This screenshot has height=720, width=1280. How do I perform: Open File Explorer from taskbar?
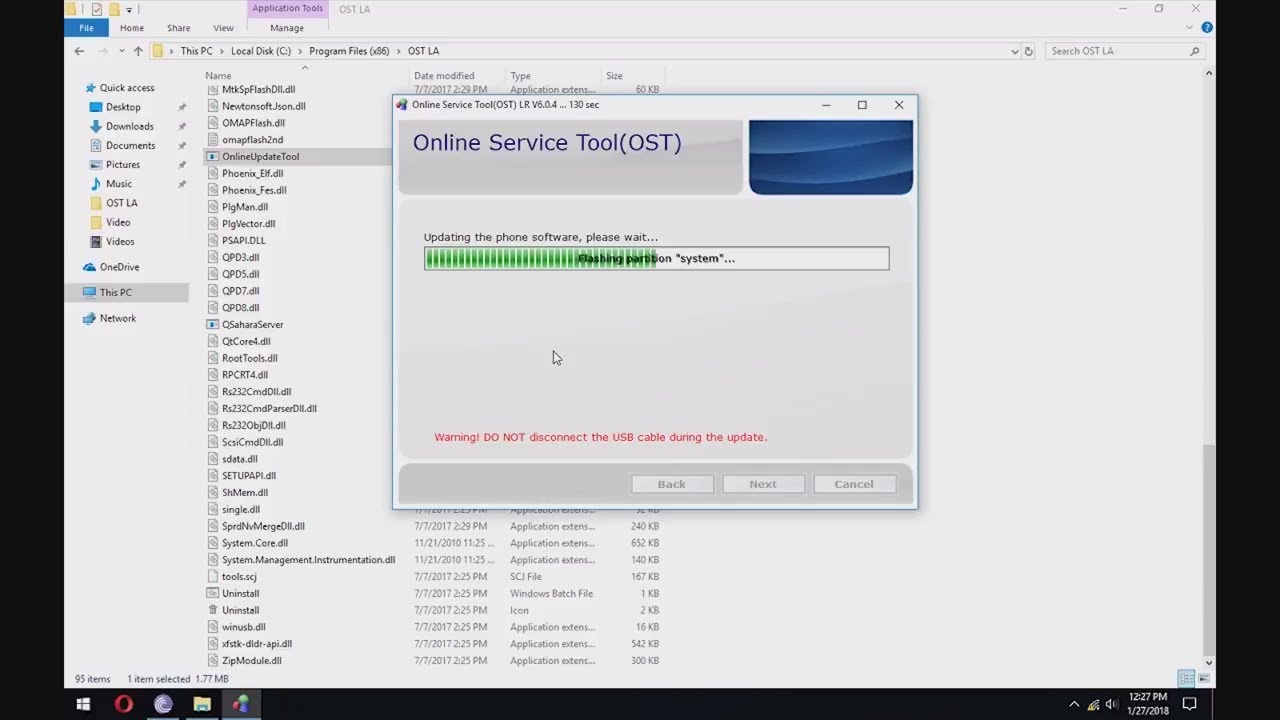tap(202, 704)
